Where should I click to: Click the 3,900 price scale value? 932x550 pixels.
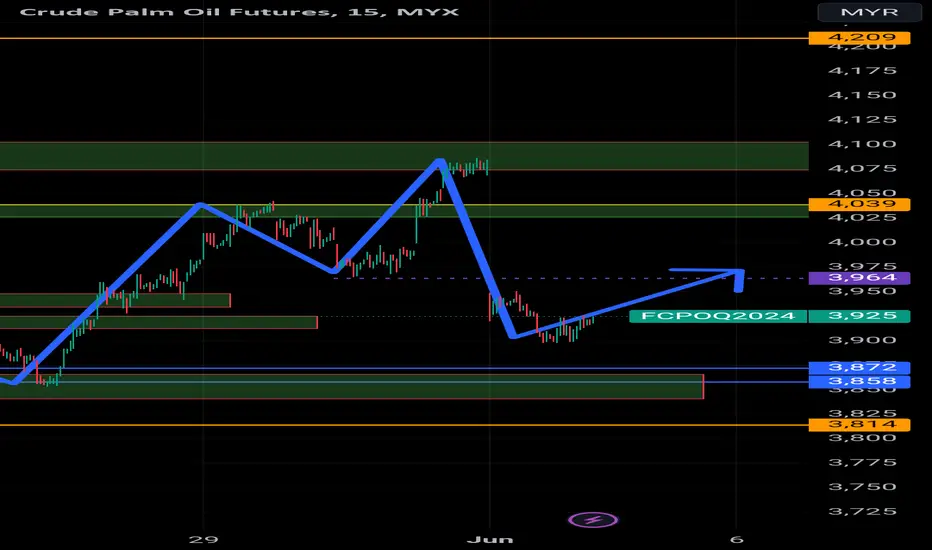(x=862, y=340)
